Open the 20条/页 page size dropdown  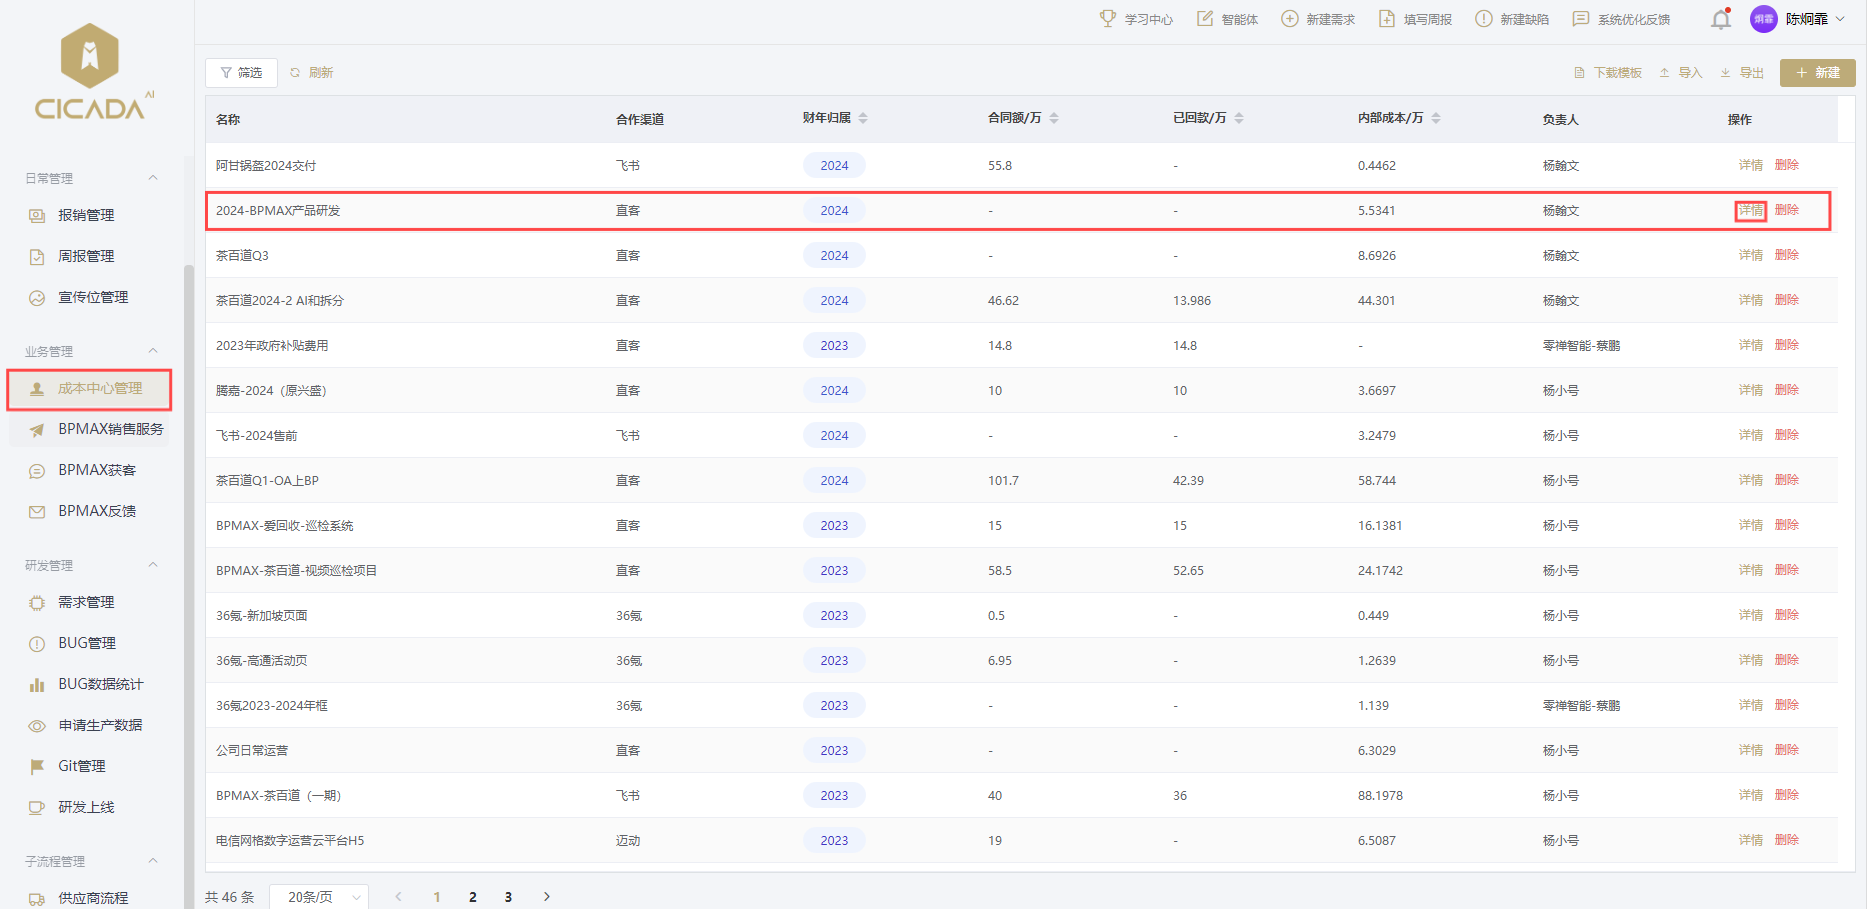point(319,897)
